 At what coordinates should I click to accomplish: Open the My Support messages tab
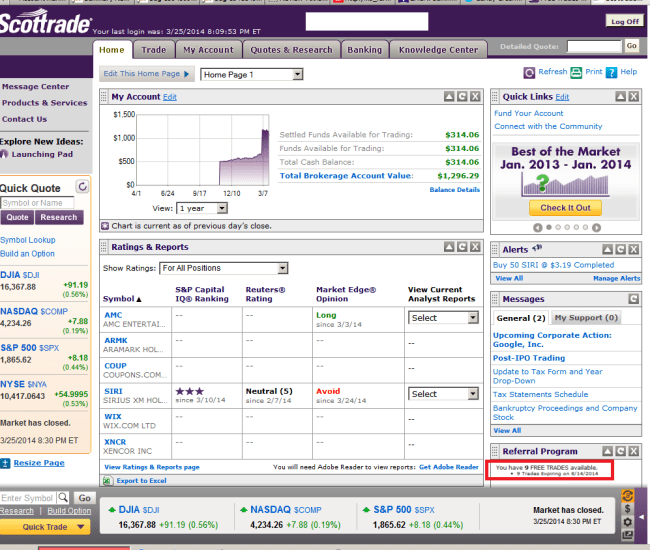coord(586,318)
